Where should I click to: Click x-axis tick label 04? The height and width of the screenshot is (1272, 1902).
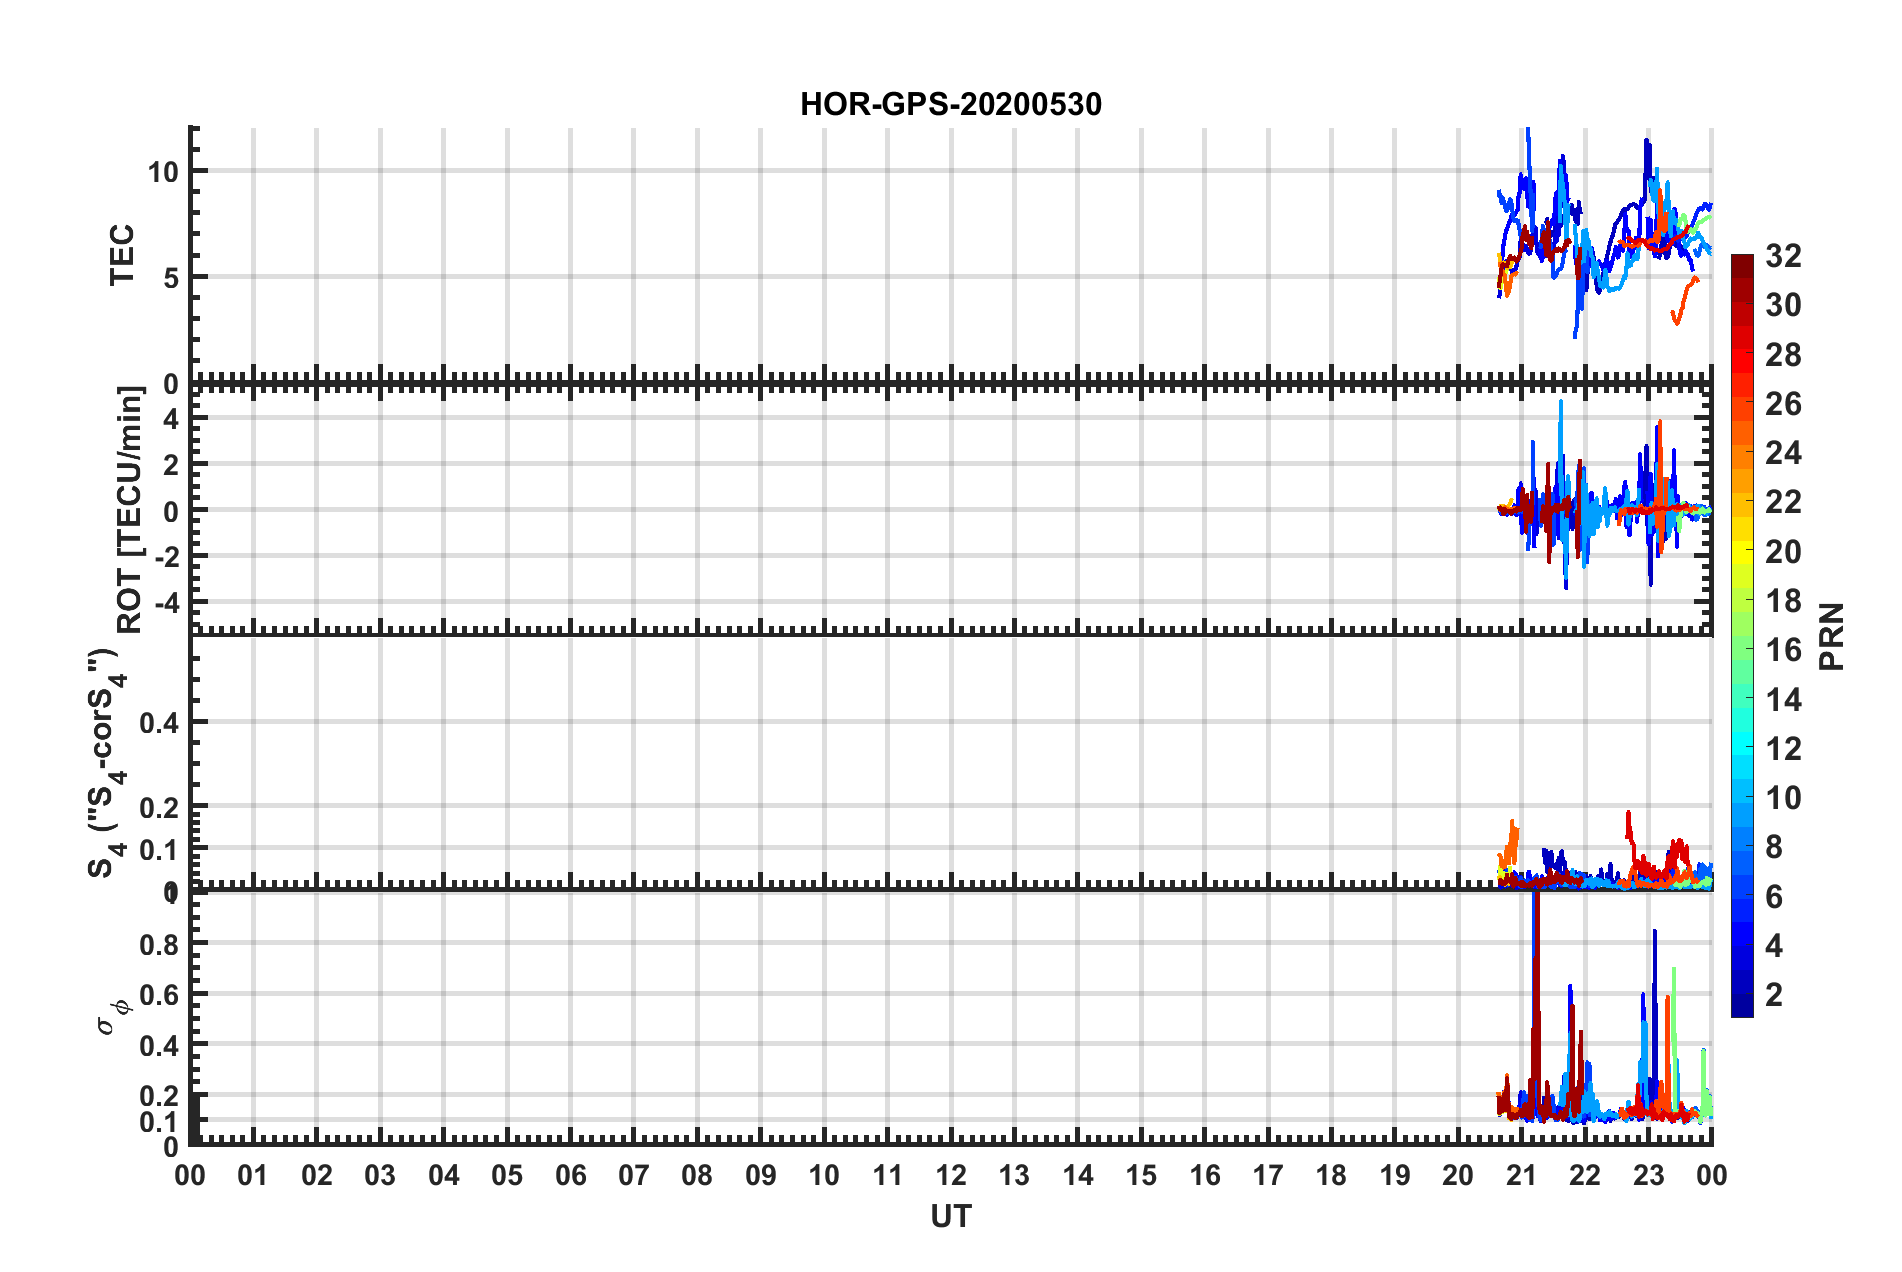pyautogui.click(x=444, y=1175)
